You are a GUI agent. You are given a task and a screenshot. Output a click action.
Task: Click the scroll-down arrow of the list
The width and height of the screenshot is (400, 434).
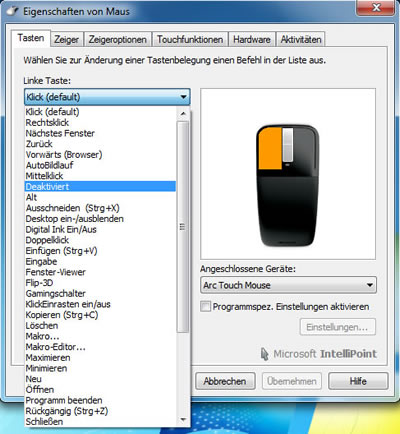pyautogui.click(x=183, y=419)
